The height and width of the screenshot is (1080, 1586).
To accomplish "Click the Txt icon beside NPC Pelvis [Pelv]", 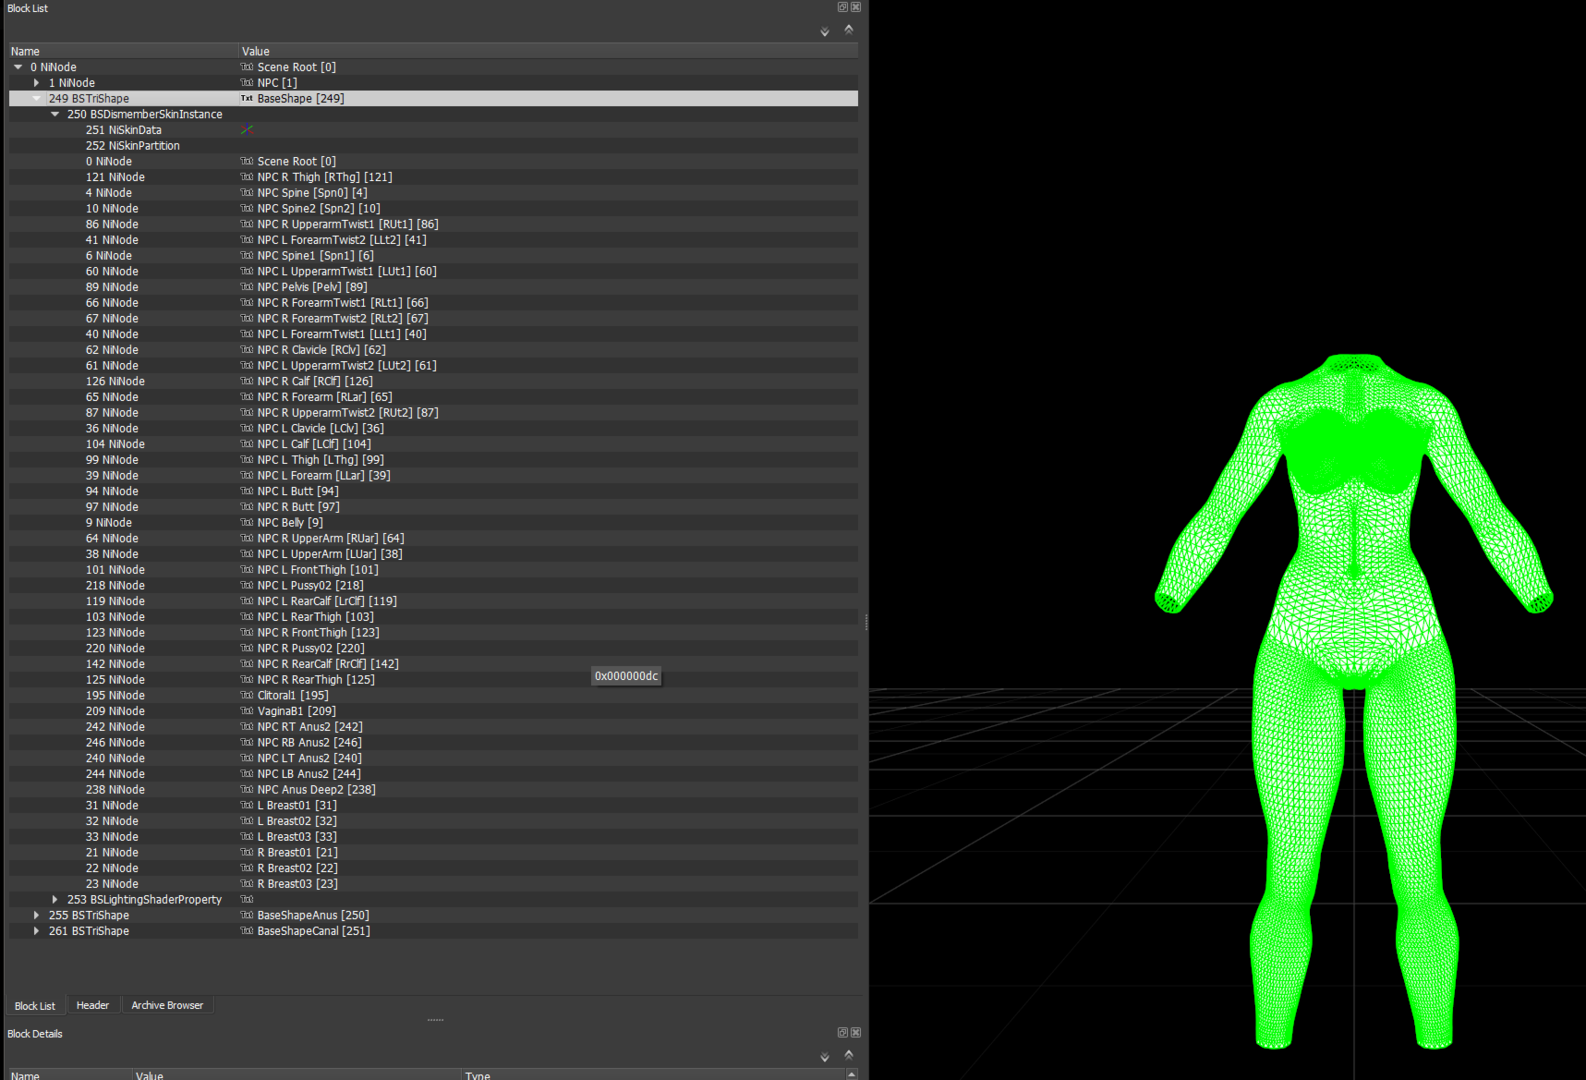I will (x=247, y=287).
